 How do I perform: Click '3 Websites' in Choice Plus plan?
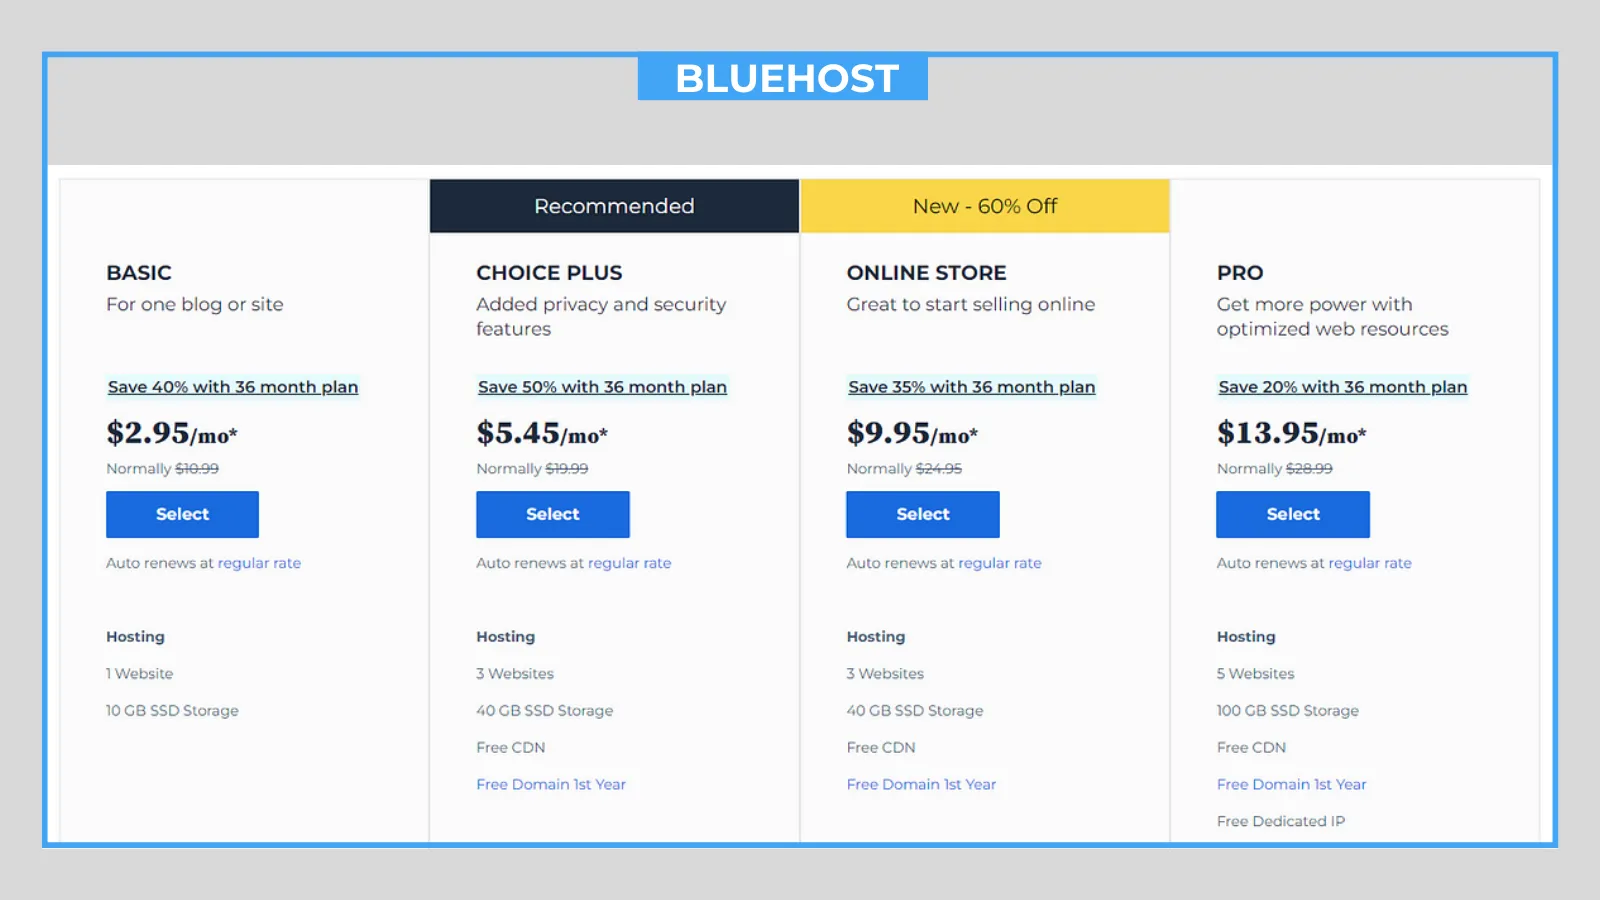point(515,674)
